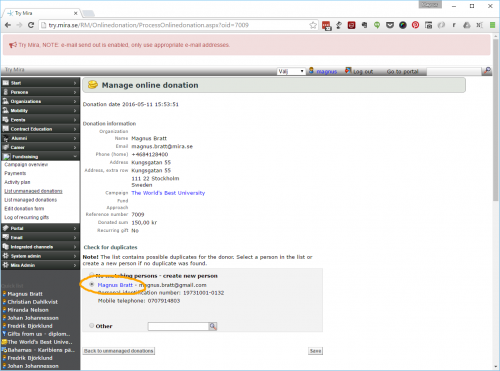Click the Events icon in sidebar
The height and width of the screenshot is (371, 500).
pos(6,120)
